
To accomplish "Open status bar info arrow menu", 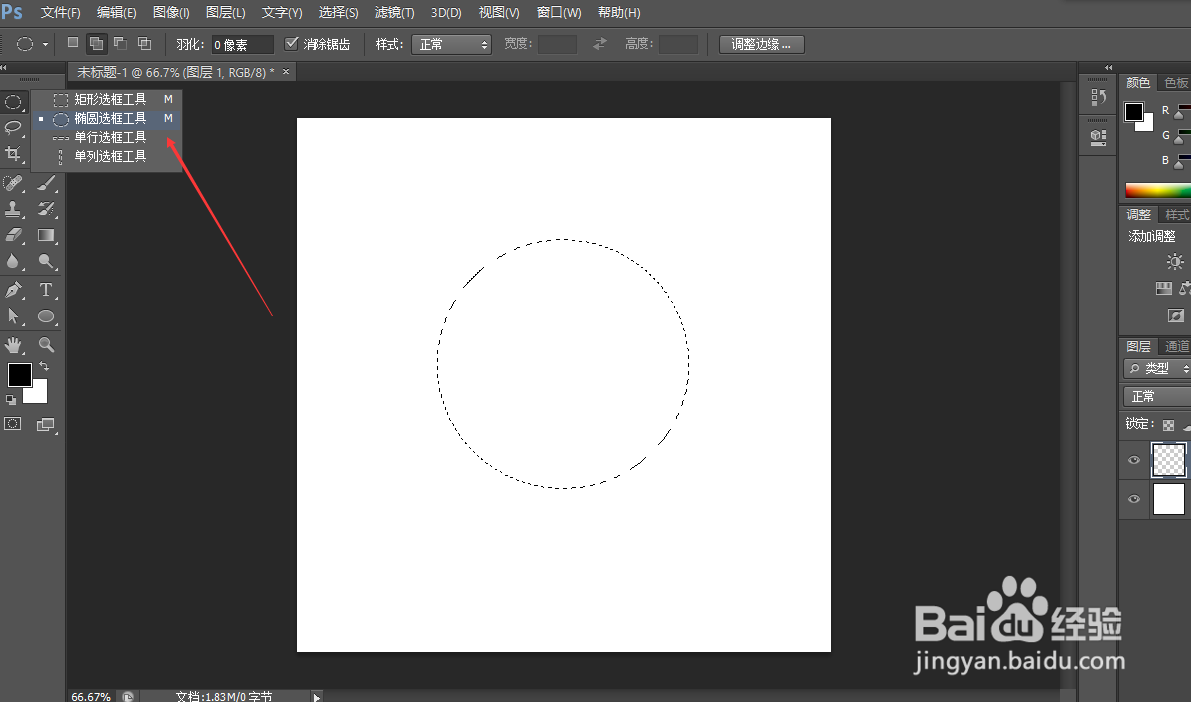I will pos(317,696).
